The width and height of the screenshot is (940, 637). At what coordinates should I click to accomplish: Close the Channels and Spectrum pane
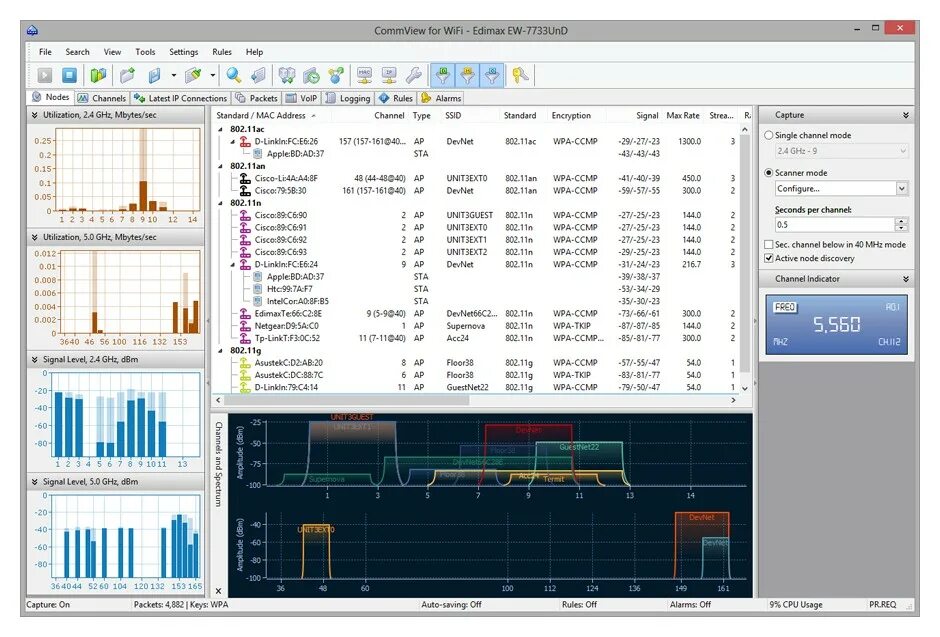(218, 591)
